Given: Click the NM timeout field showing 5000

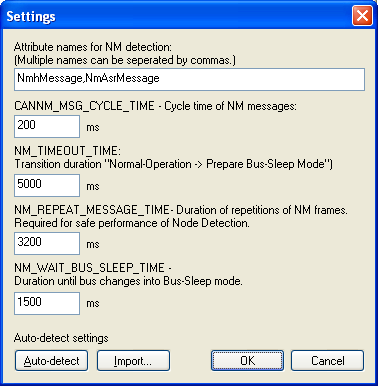Looking at the screenshot, I should tap(47, 185).
